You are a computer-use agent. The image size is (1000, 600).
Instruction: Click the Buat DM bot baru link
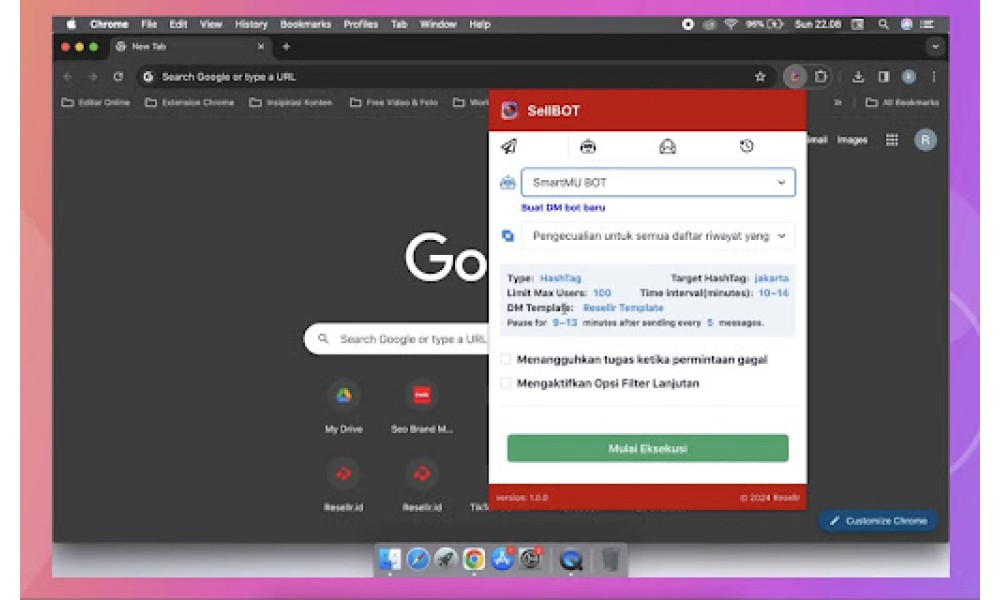[563, 207]
